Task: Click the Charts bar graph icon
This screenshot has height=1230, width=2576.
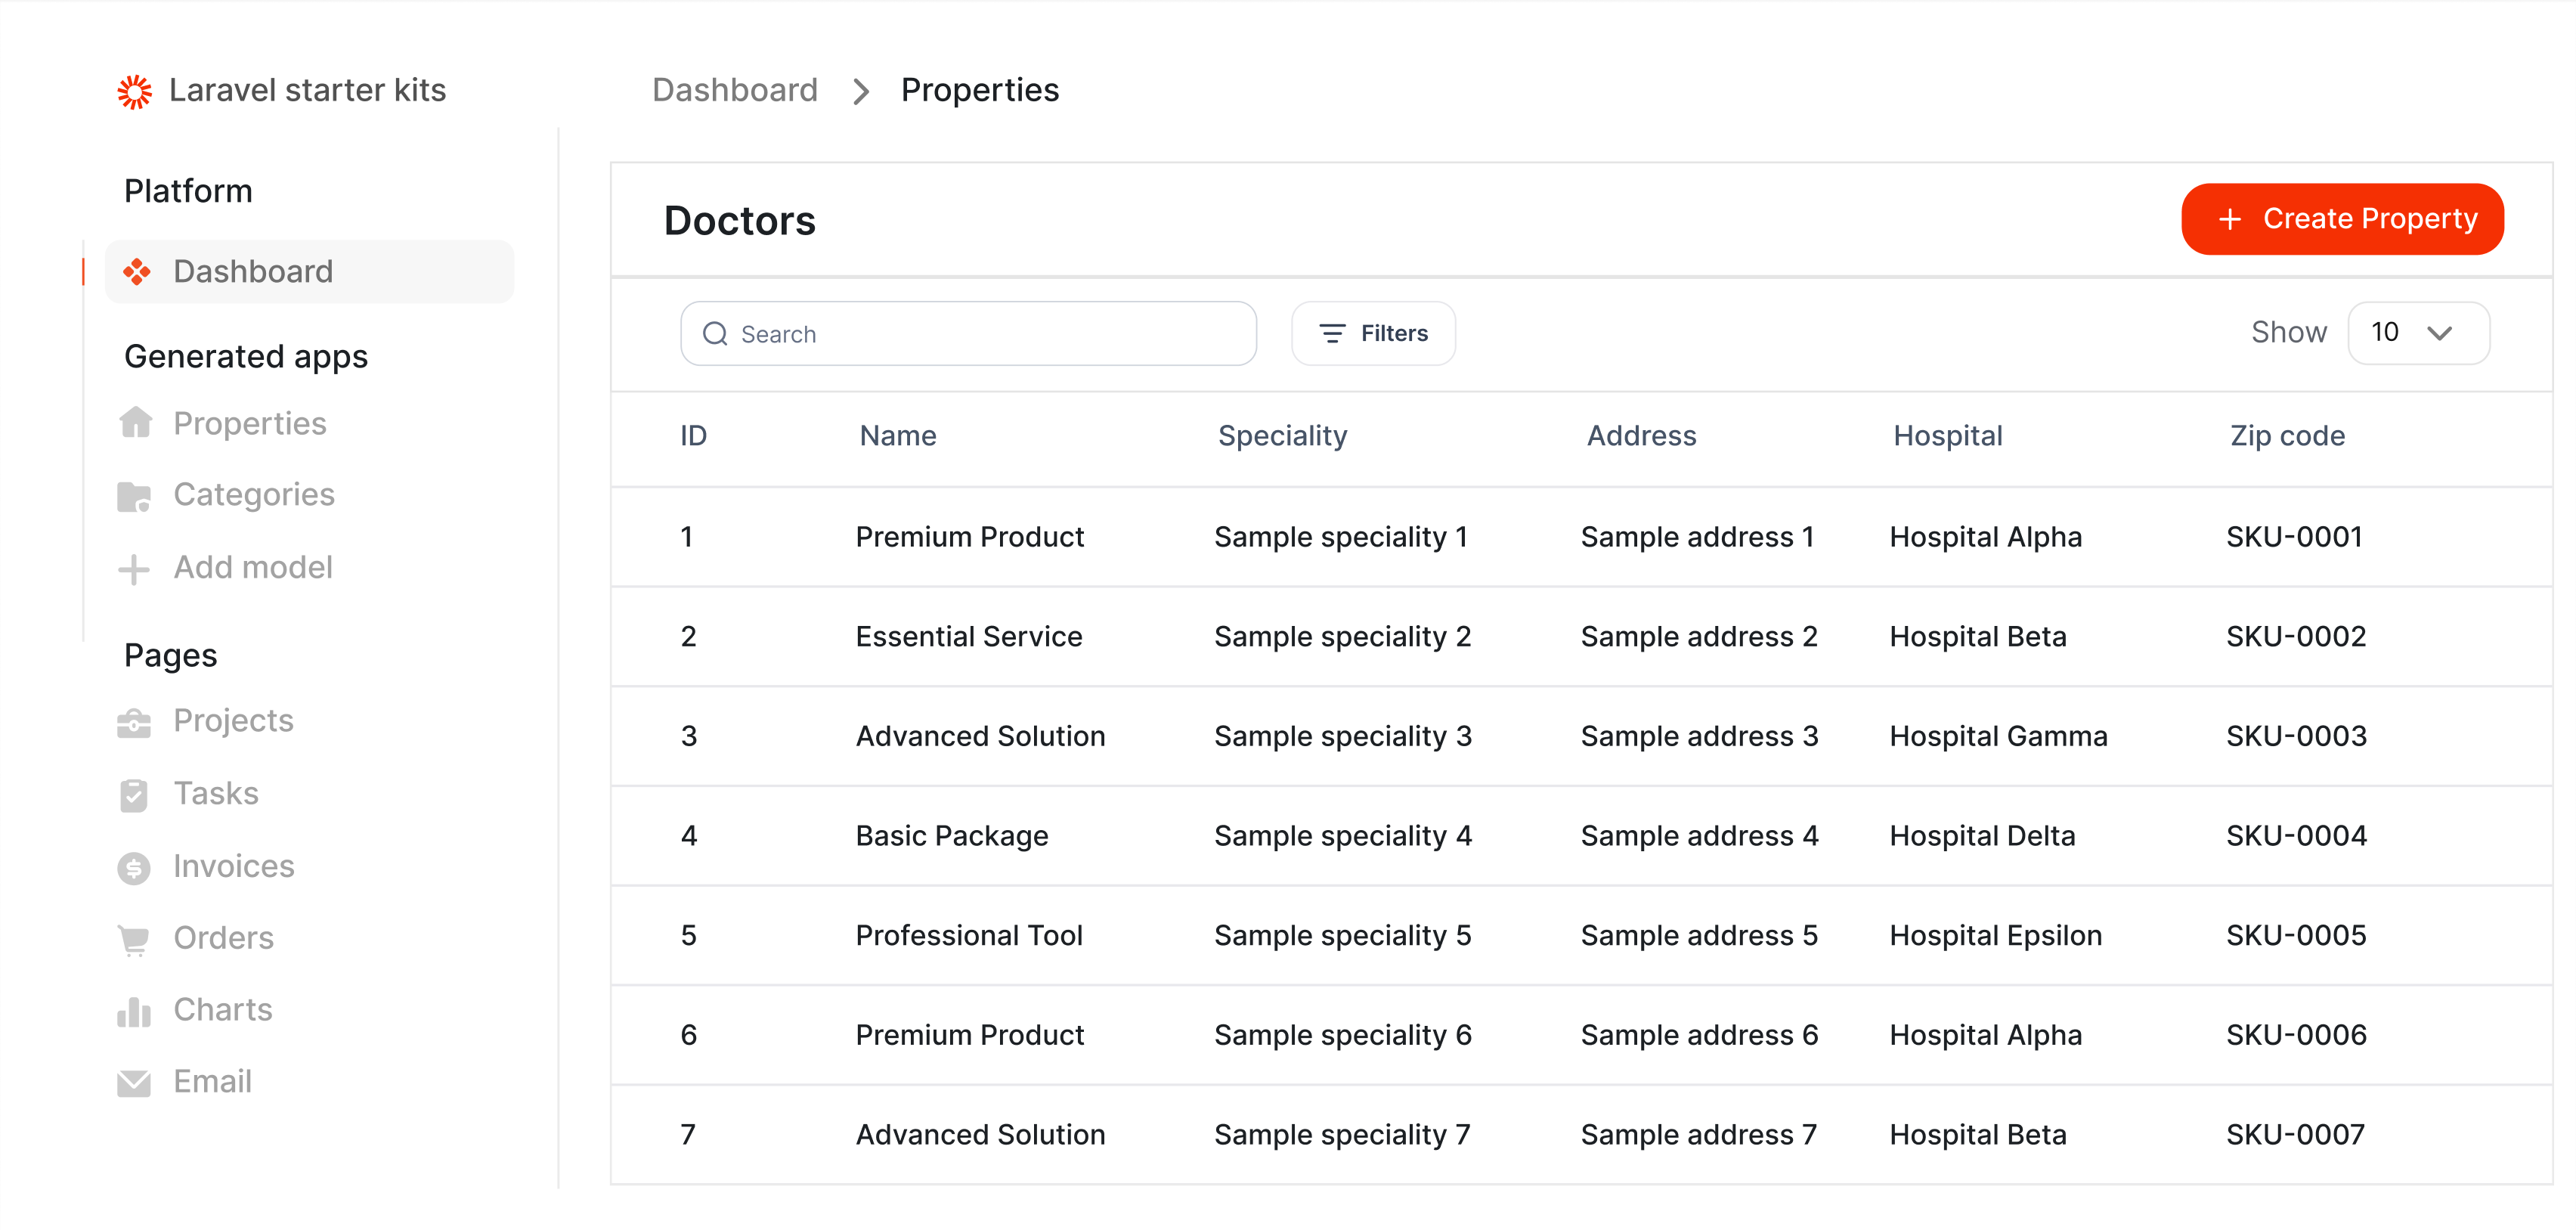Action: pos(134,1010)
